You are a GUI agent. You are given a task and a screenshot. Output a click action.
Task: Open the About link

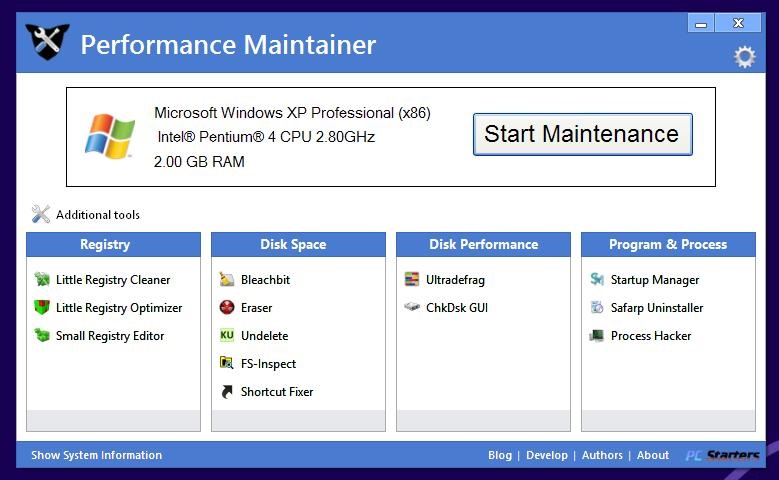(653, 455)
